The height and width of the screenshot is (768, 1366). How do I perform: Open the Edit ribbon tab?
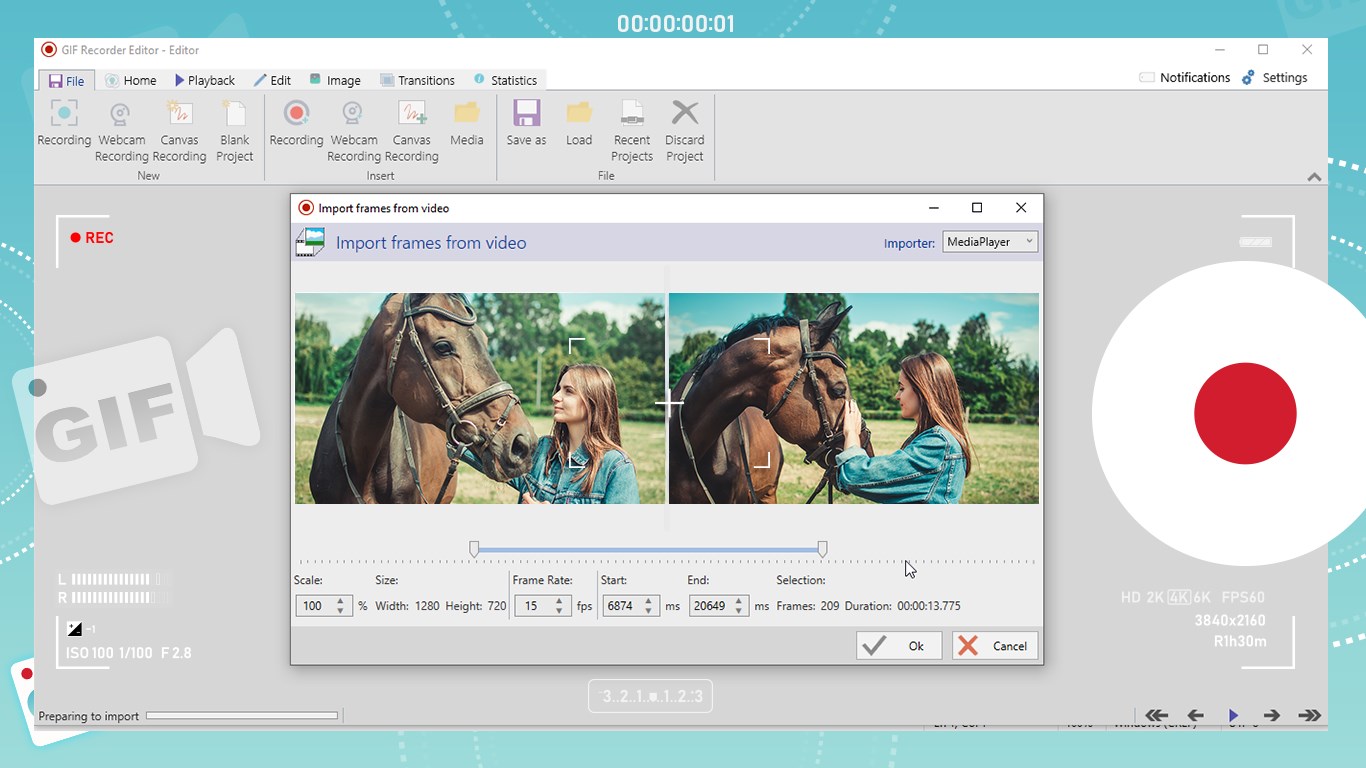tap(272, 81)
